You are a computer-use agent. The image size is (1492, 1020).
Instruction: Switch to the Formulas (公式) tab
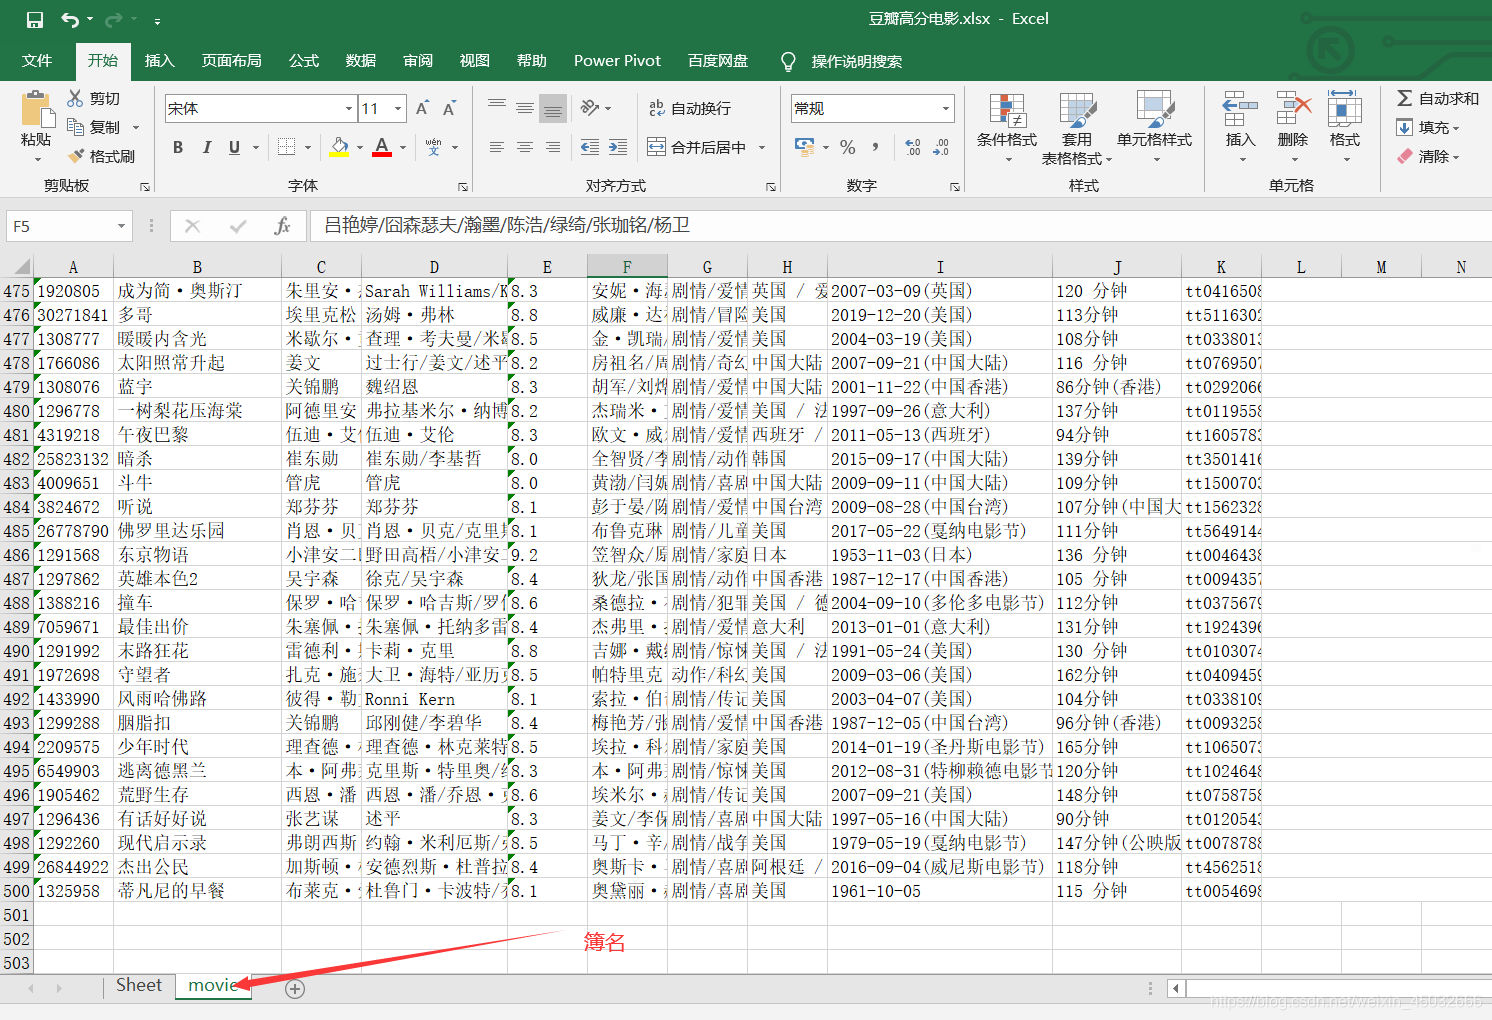[x=304, y=61]
